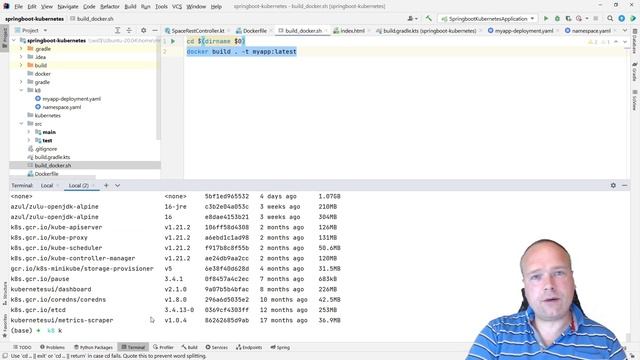This screenshot has width=640, height=360.
Task: Open the Spring tool window button
Action: pyautogui.click(x=280, y=347)
